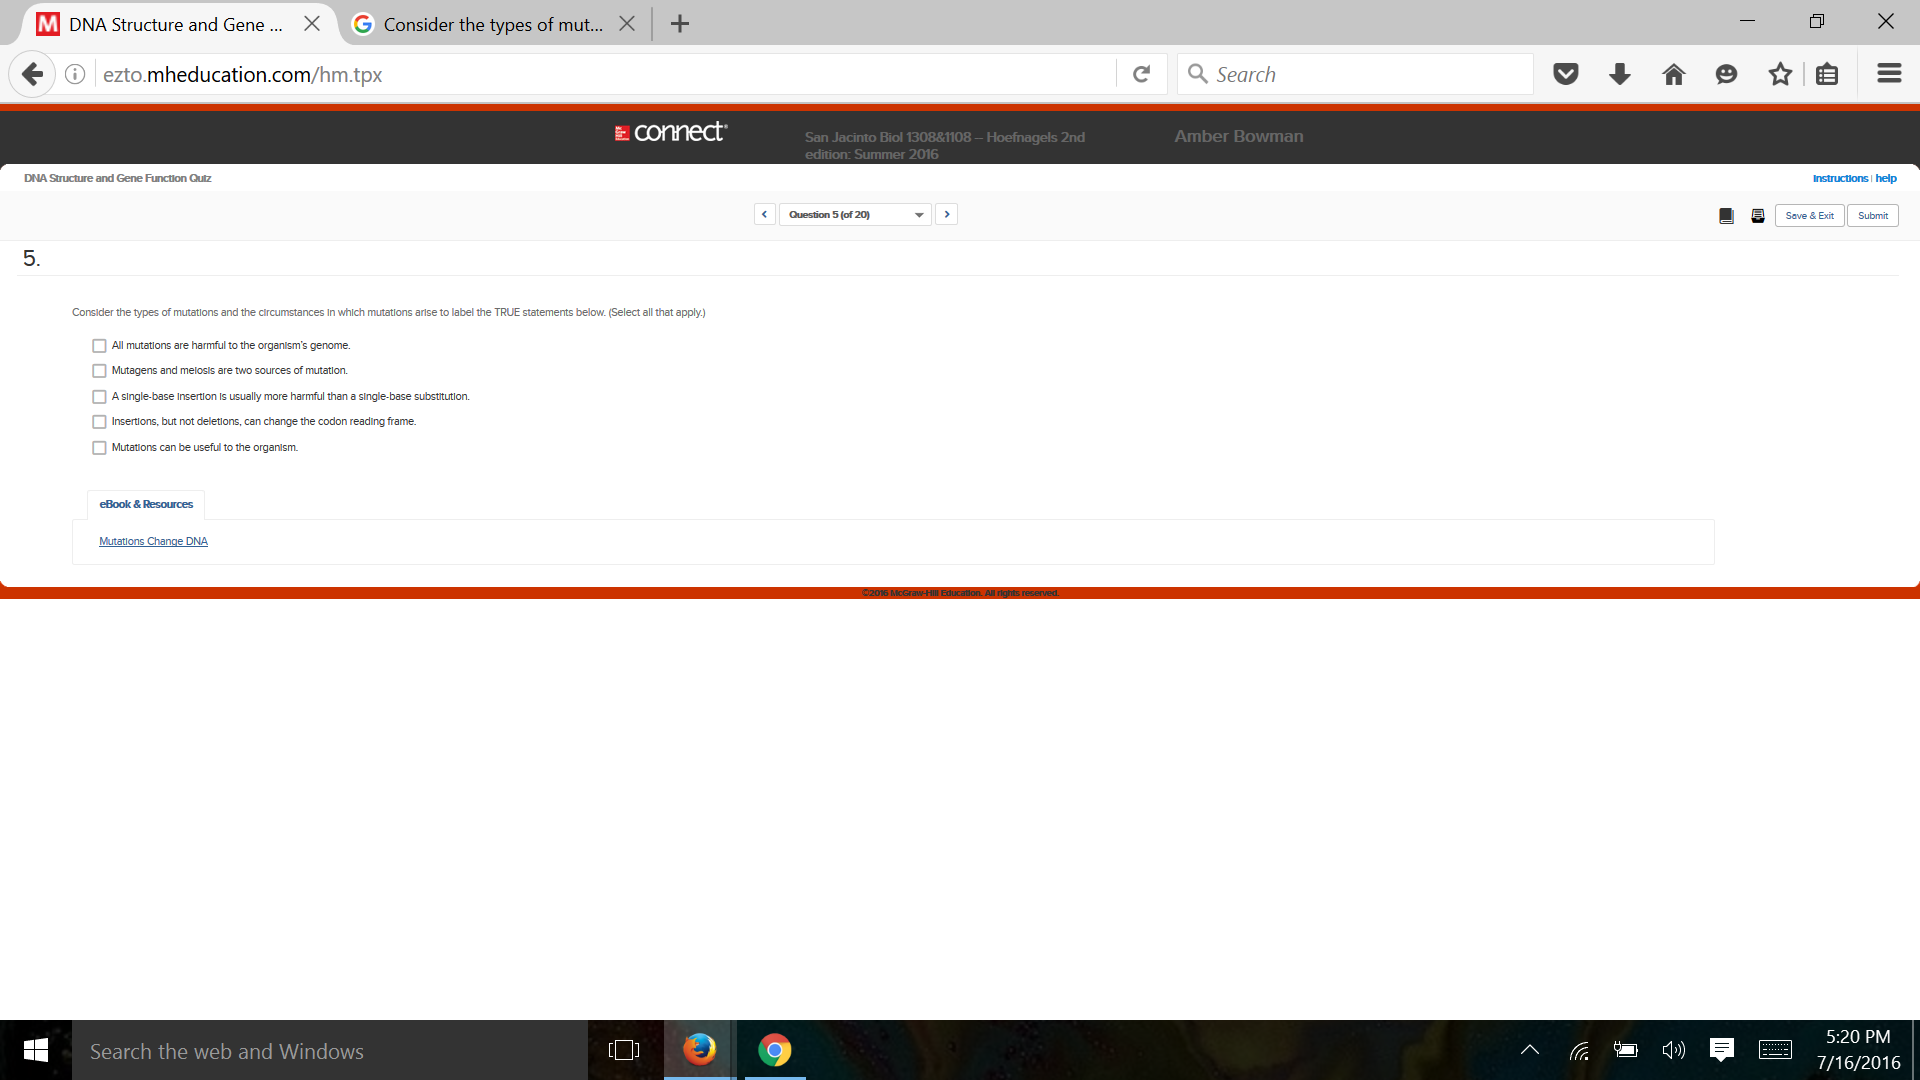Open the Mutations Change DNA link
The width and height of the screenshot is (1920, 1080).
[x=153, y=542]
